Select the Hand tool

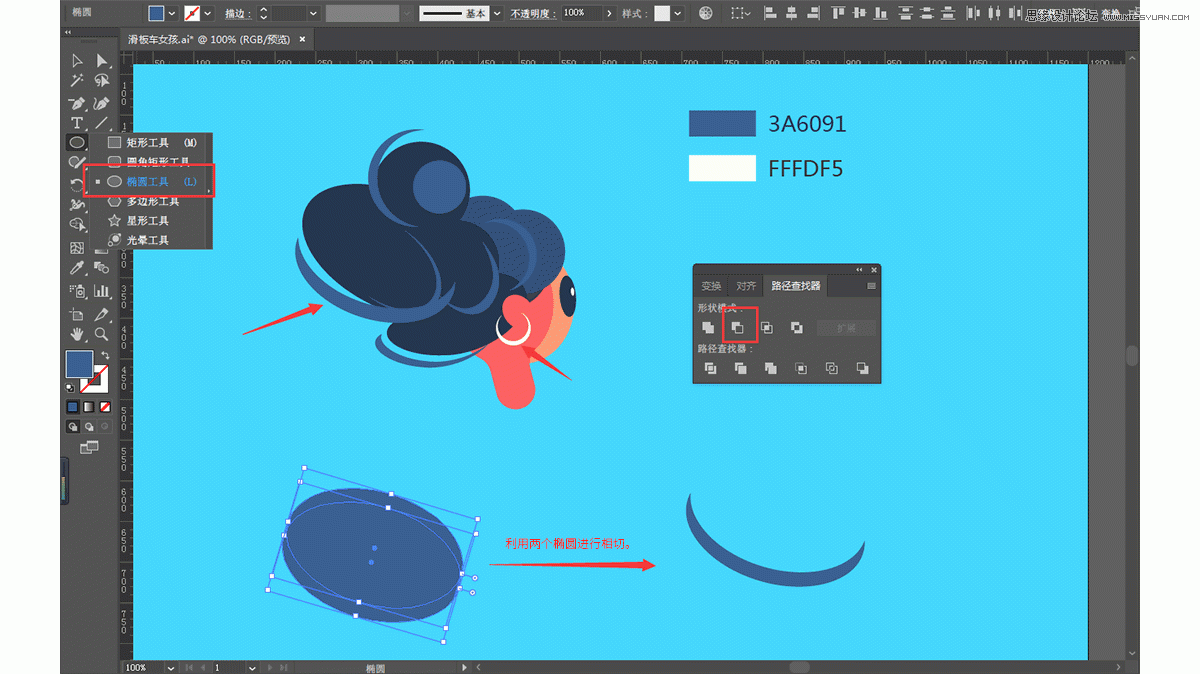(77, 334)
